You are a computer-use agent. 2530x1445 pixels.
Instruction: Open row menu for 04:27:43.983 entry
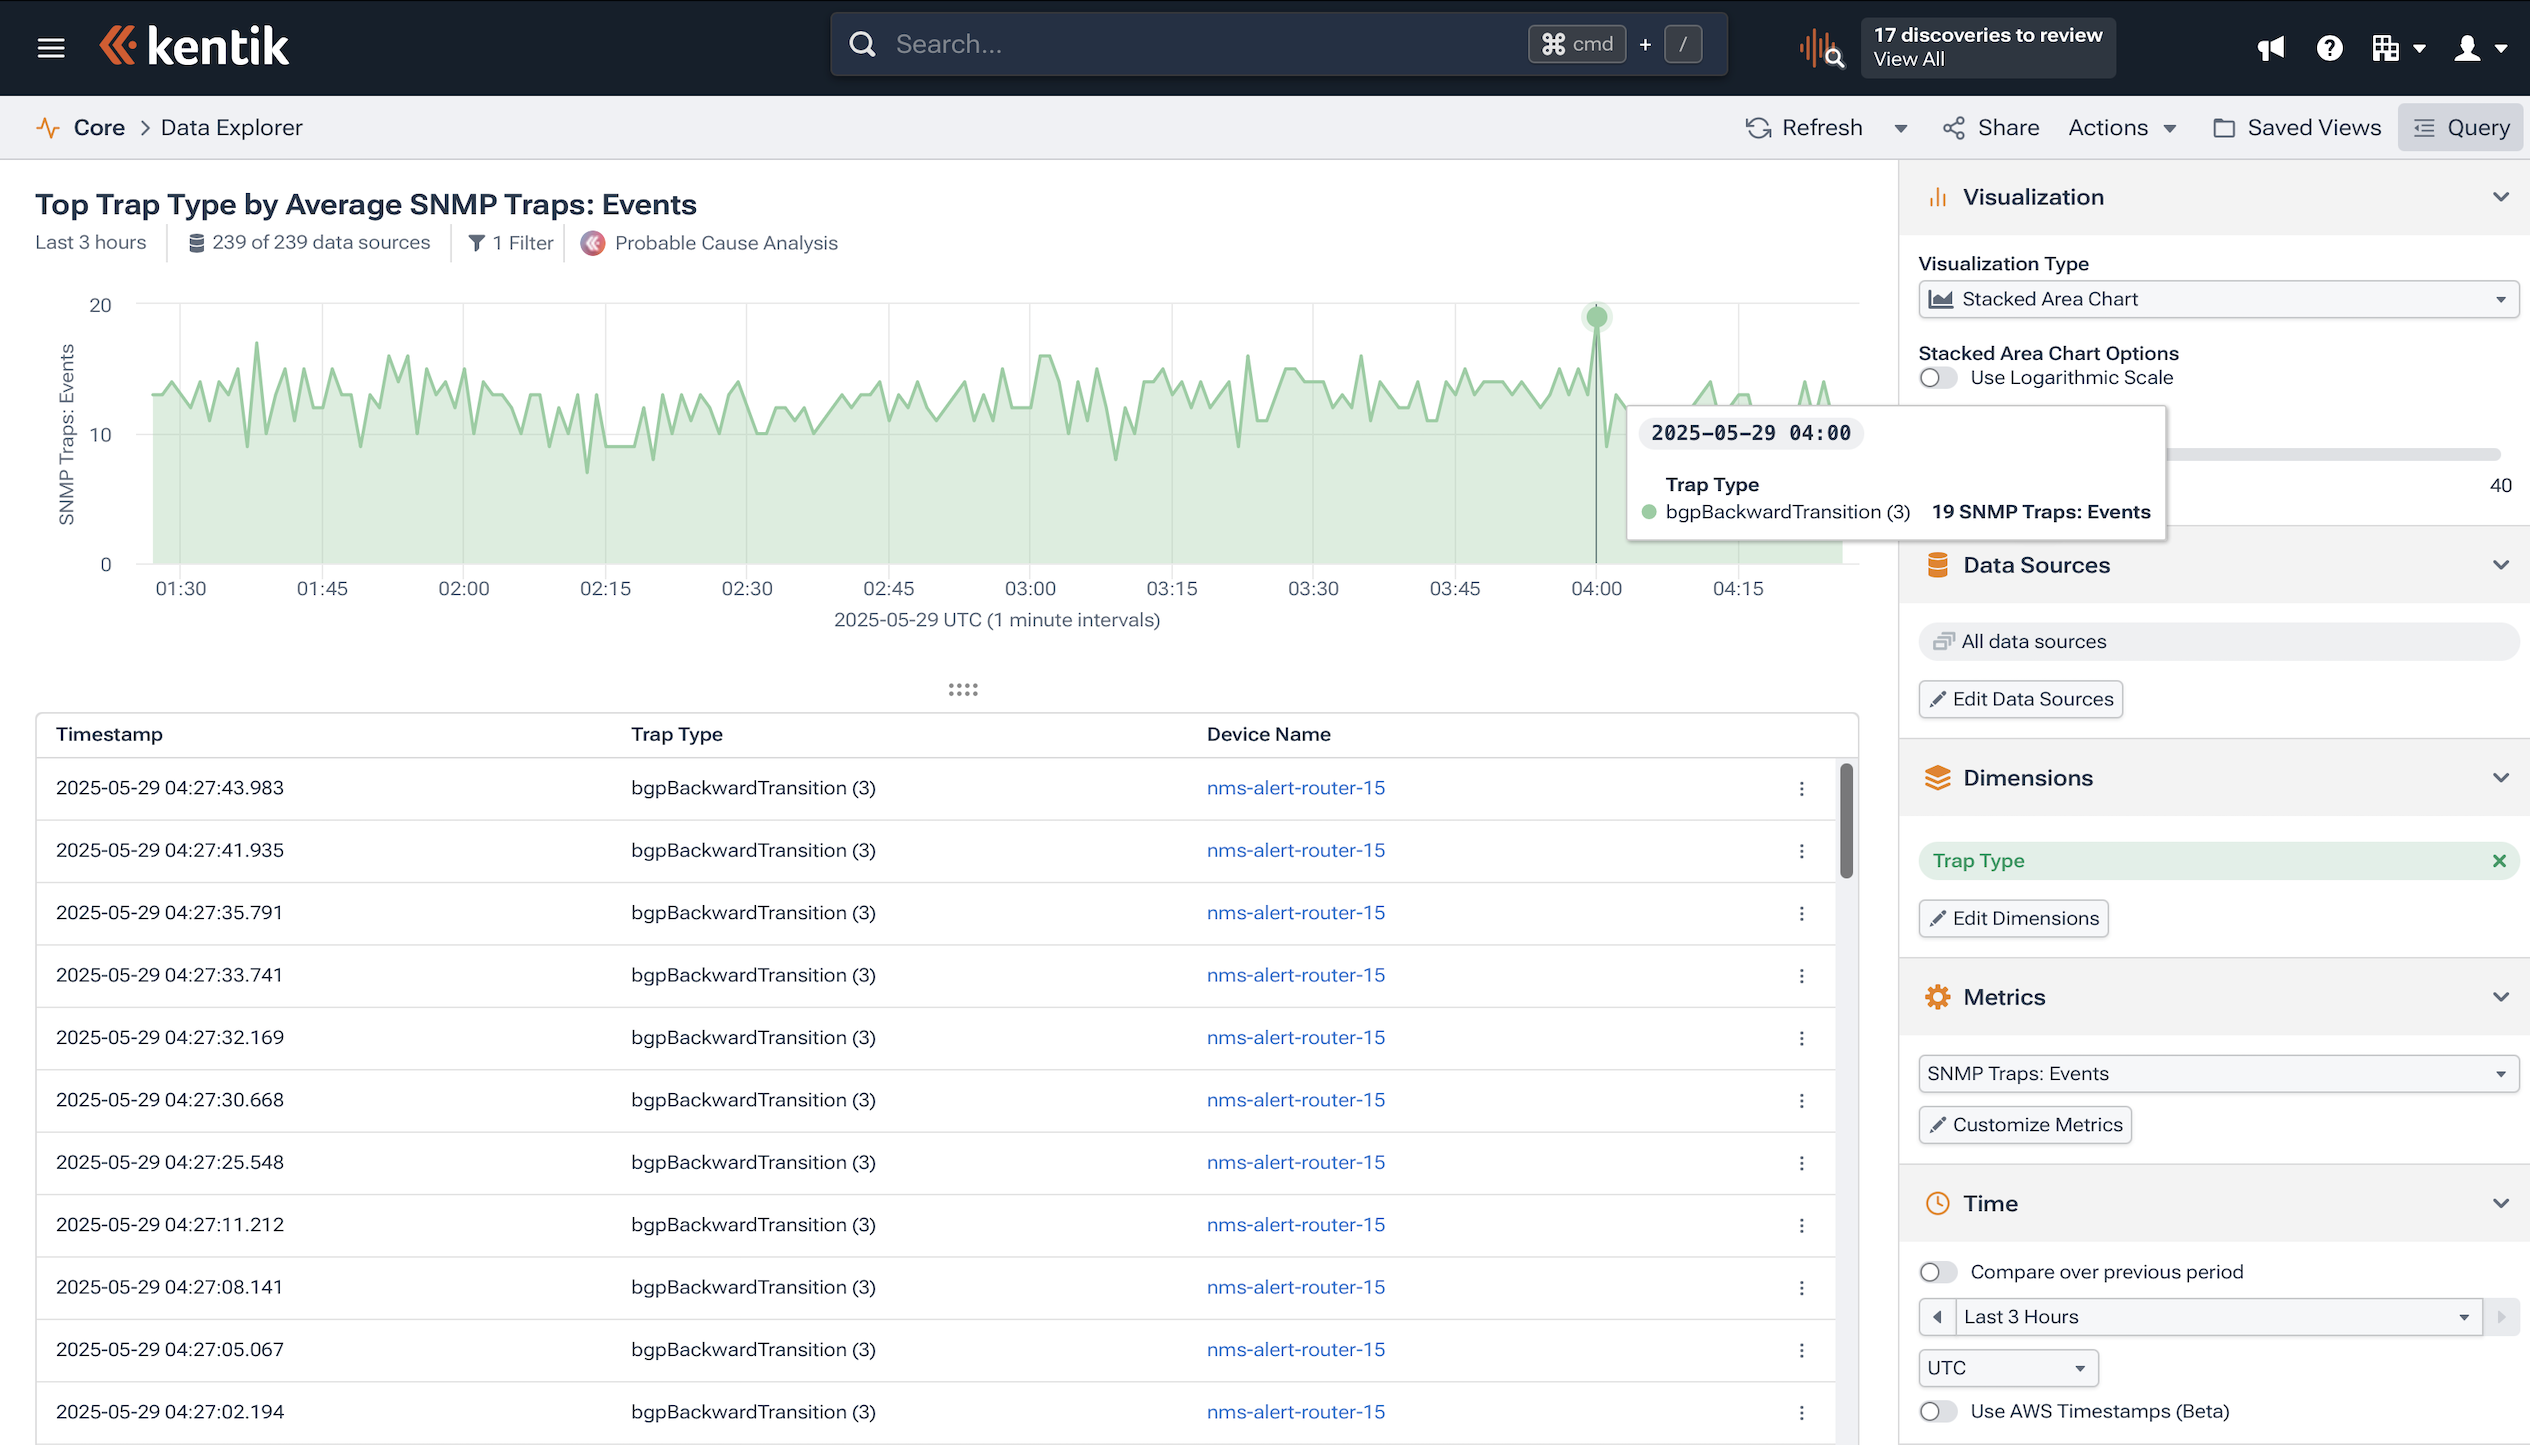point(1802,789)
